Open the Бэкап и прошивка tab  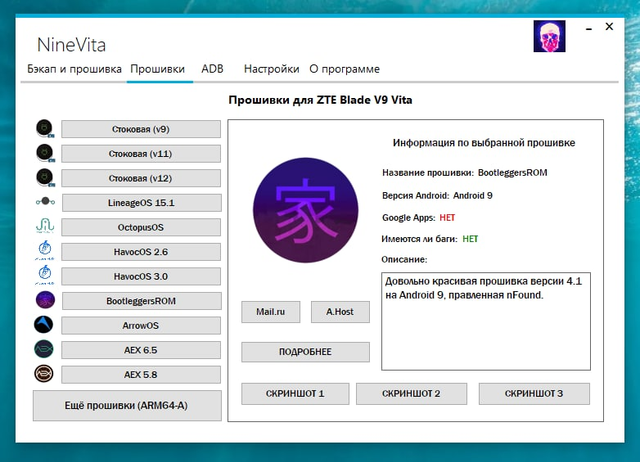74,69
